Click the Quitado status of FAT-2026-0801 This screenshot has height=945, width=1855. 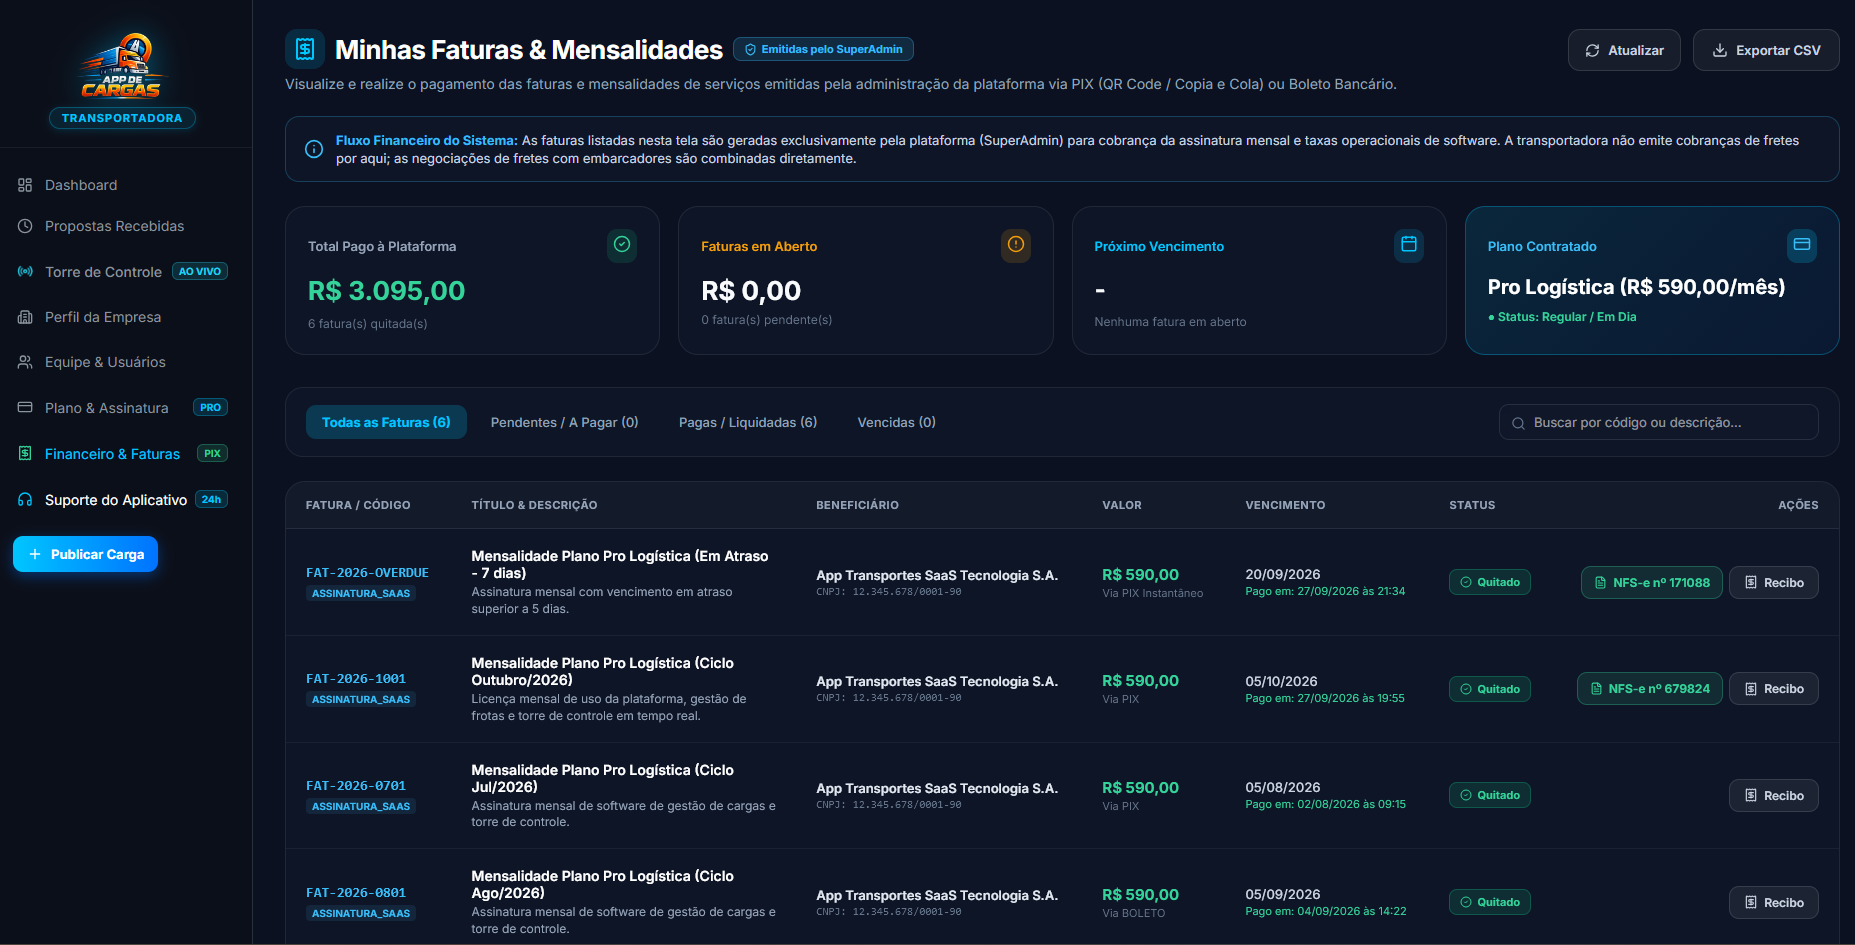1489,902
